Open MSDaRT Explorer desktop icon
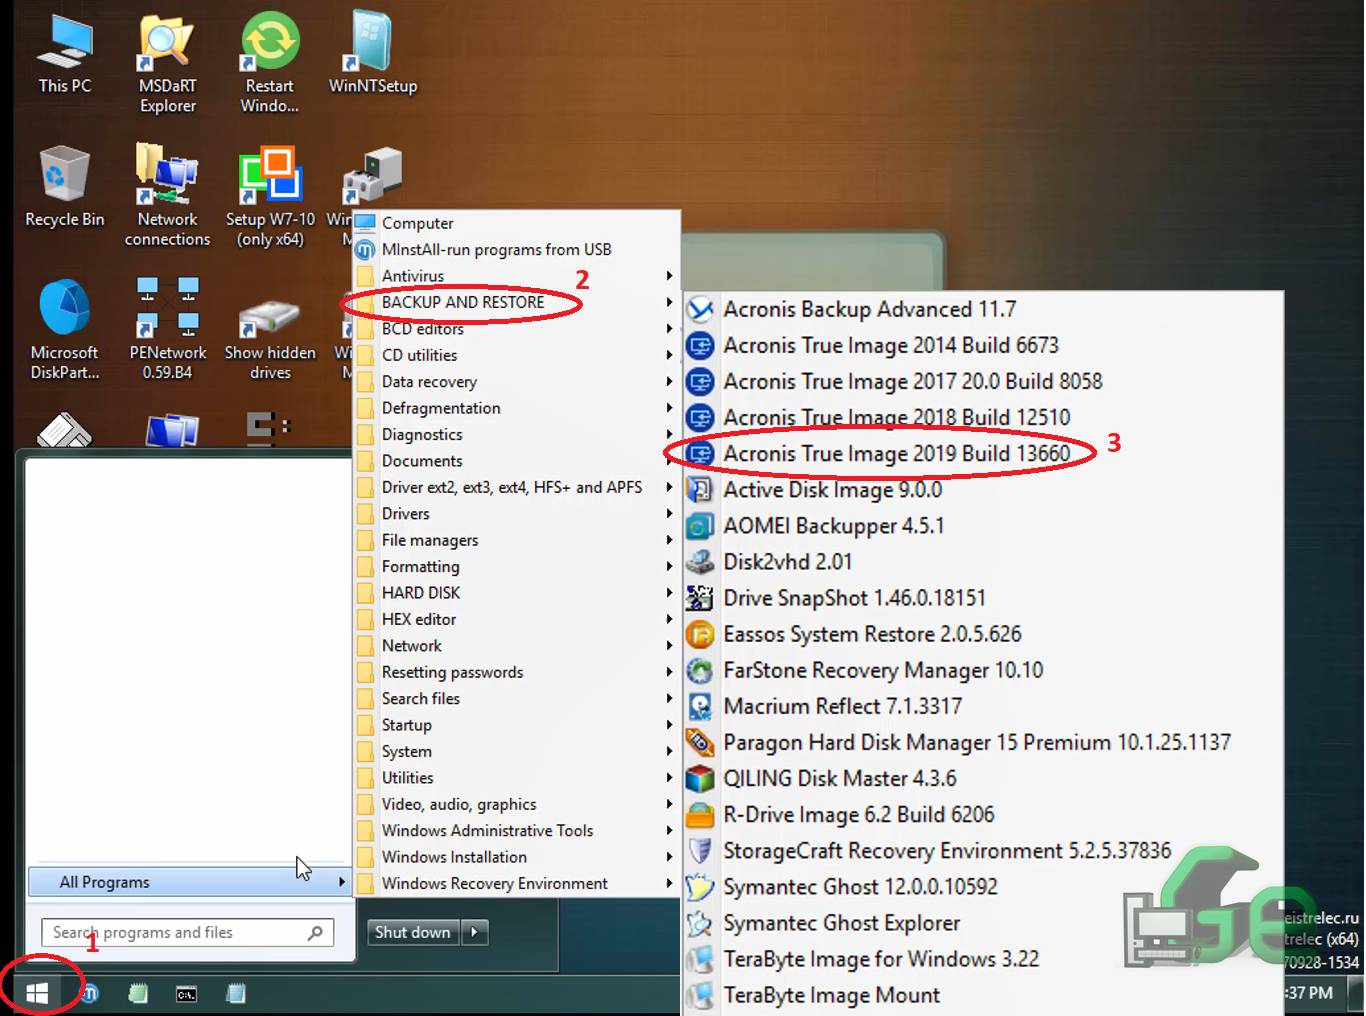The image size is (1366, 1016). 167,63
